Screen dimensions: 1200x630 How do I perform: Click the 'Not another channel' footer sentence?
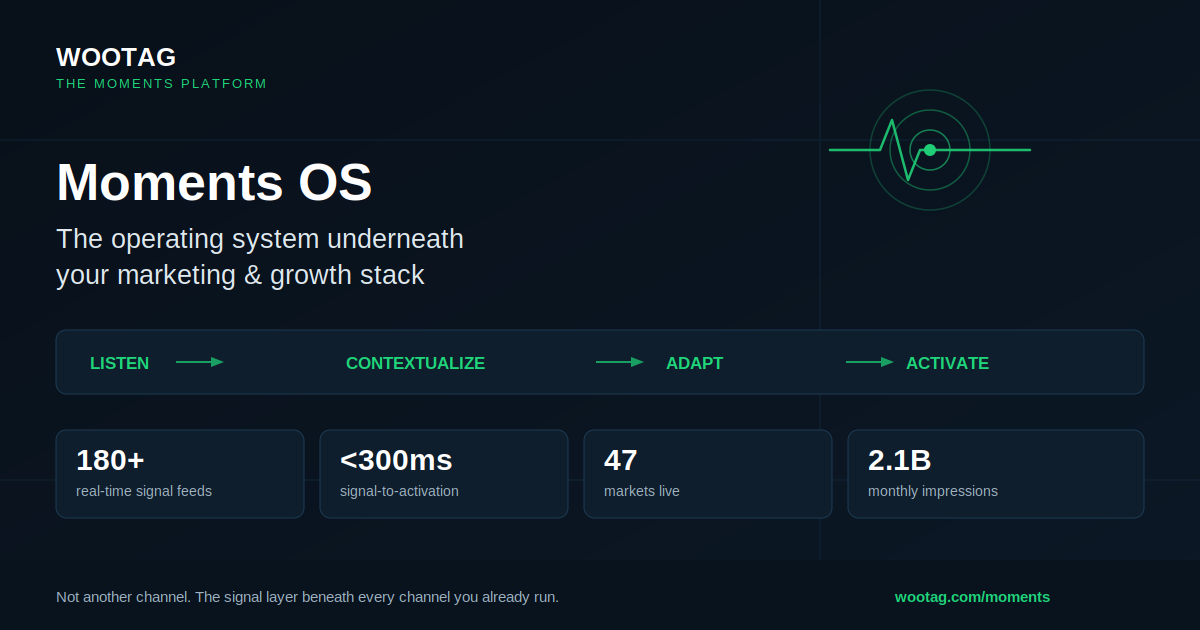click(307, 597)
